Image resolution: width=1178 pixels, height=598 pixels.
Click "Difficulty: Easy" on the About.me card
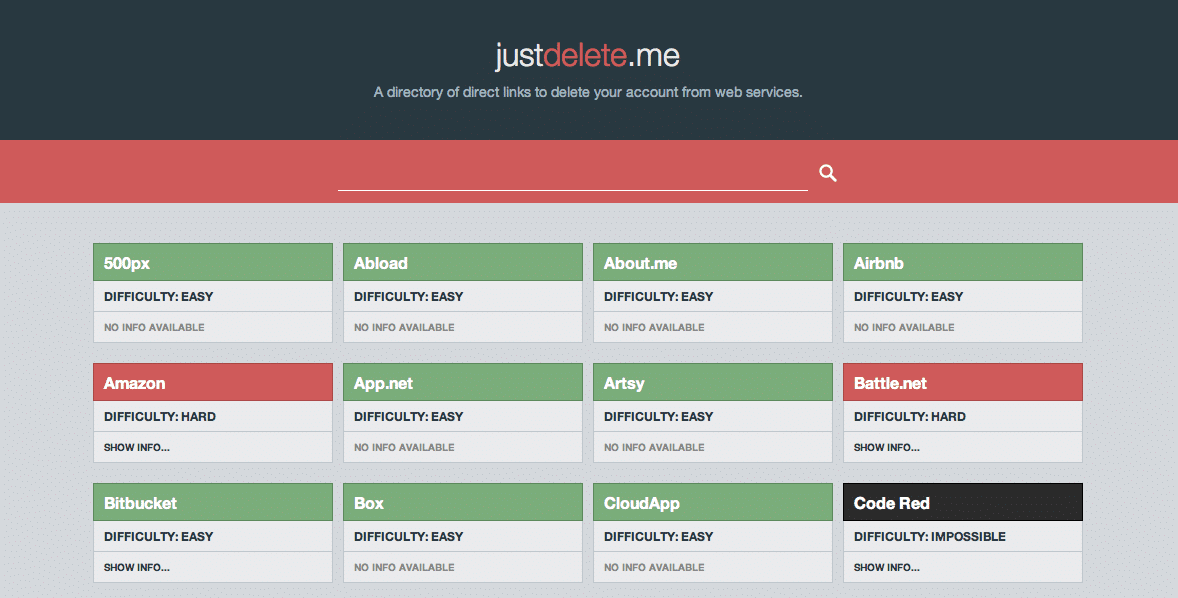coord(659,297)
